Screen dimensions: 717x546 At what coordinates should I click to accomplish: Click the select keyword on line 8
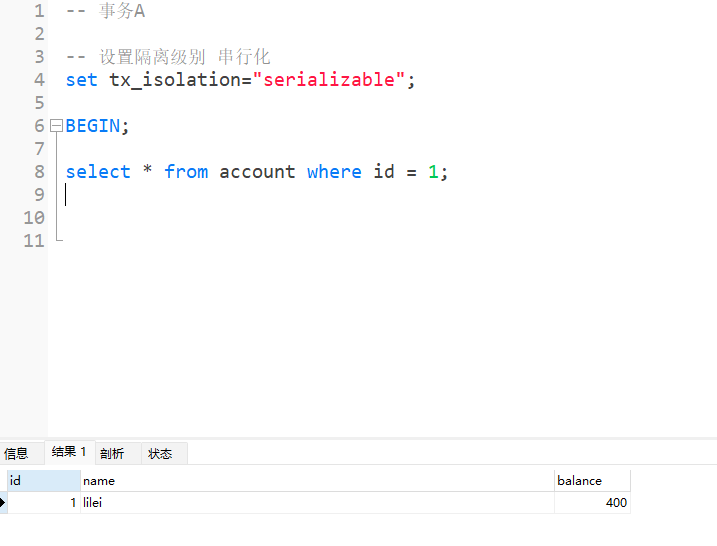click(x=98, y=172)
